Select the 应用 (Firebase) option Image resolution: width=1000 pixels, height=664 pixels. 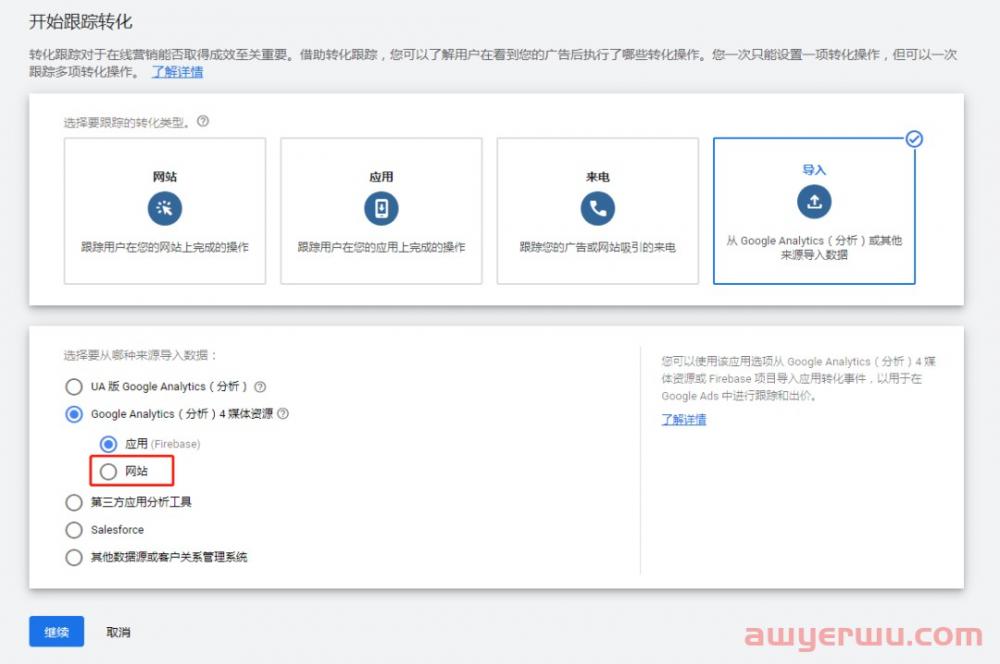108,443
